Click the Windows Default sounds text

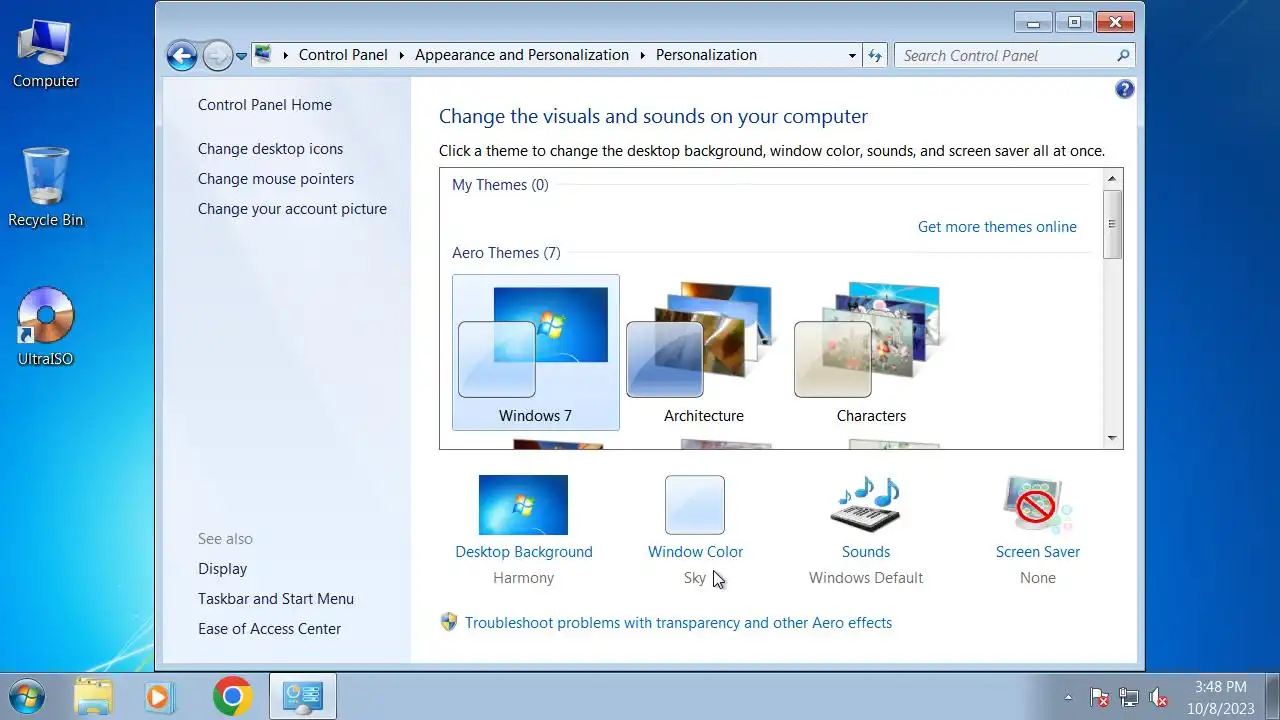(x=866, y=578)
